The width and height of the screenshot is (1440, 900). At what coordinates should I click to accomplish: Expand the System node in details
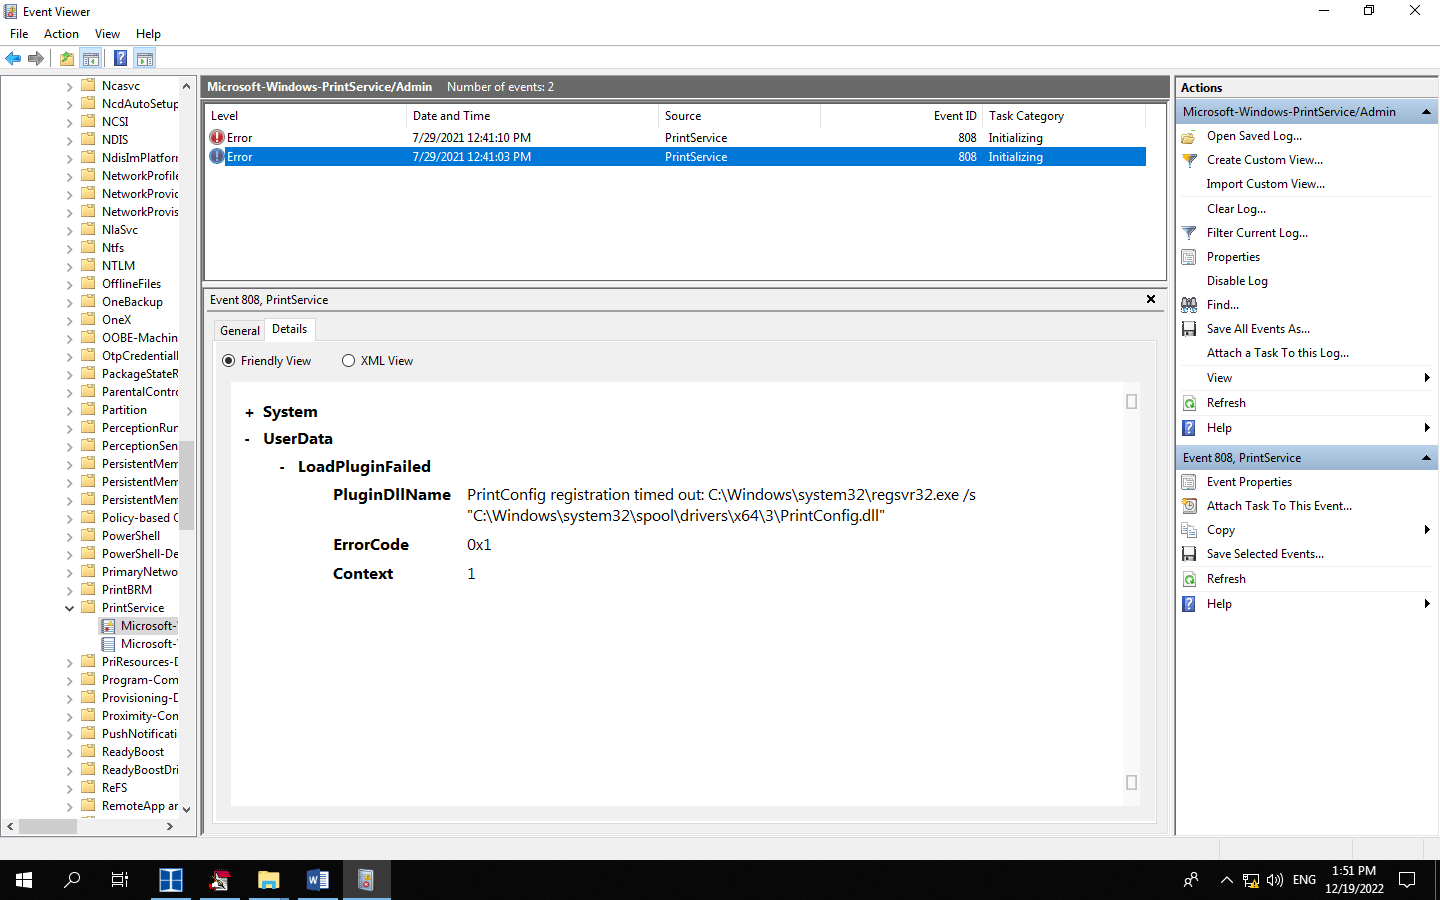(249, 413)
